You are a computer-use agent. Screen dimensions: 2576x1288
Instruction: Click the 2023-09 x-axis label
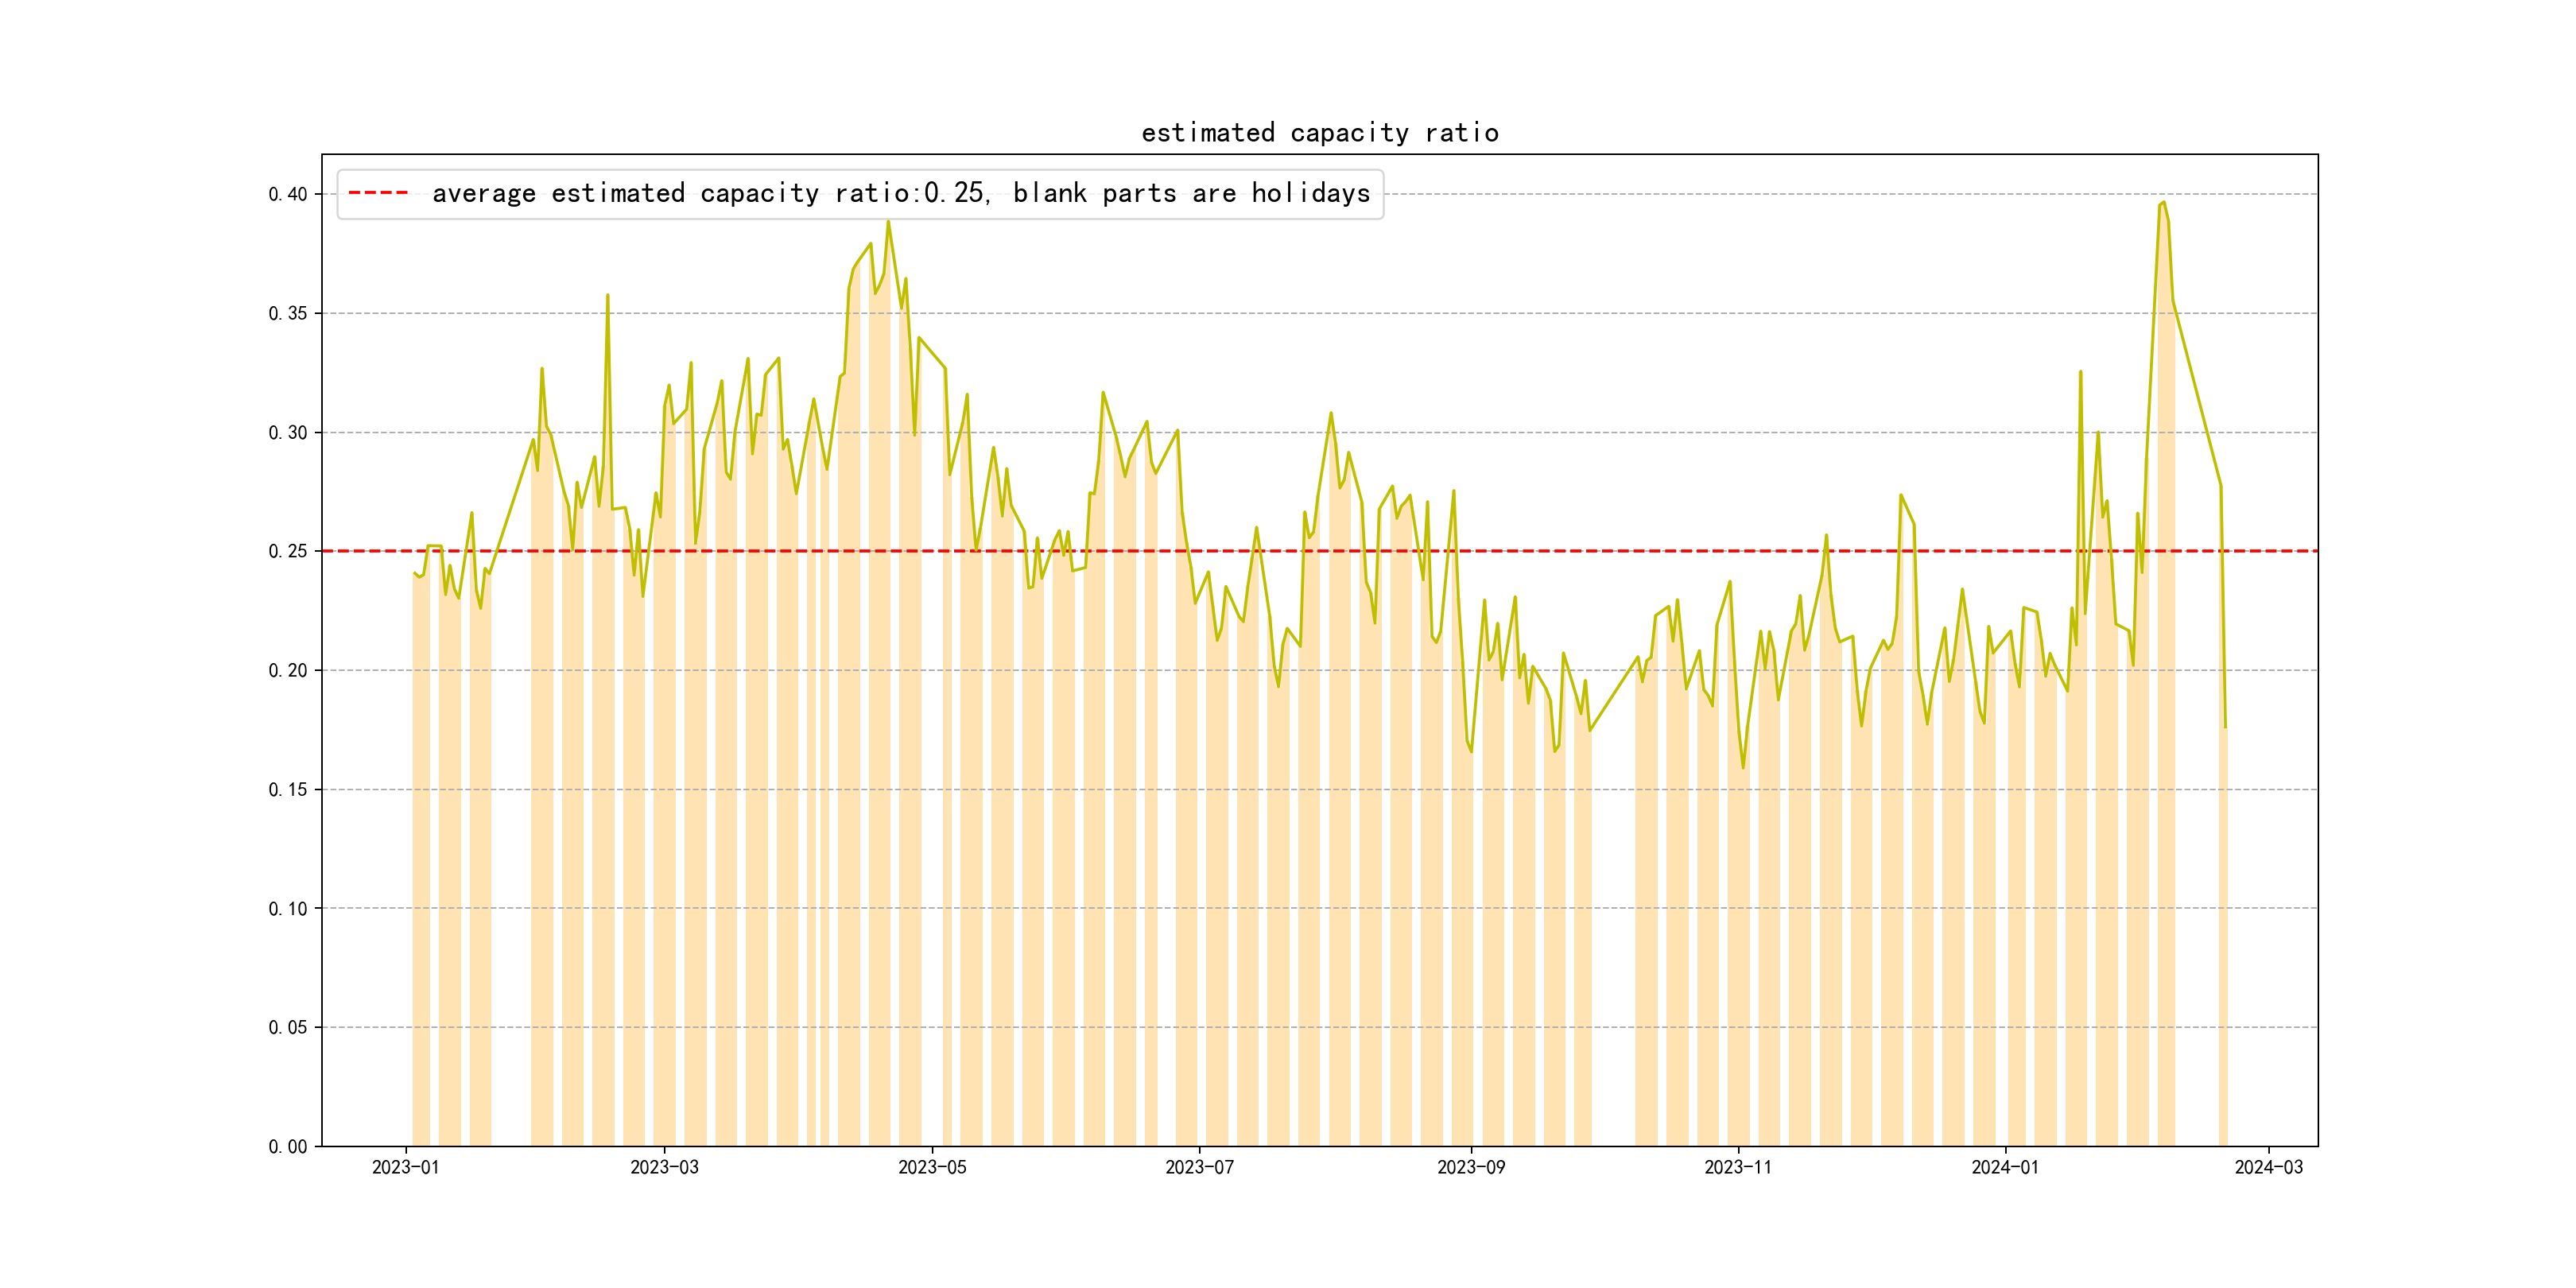(1470, 1167)
